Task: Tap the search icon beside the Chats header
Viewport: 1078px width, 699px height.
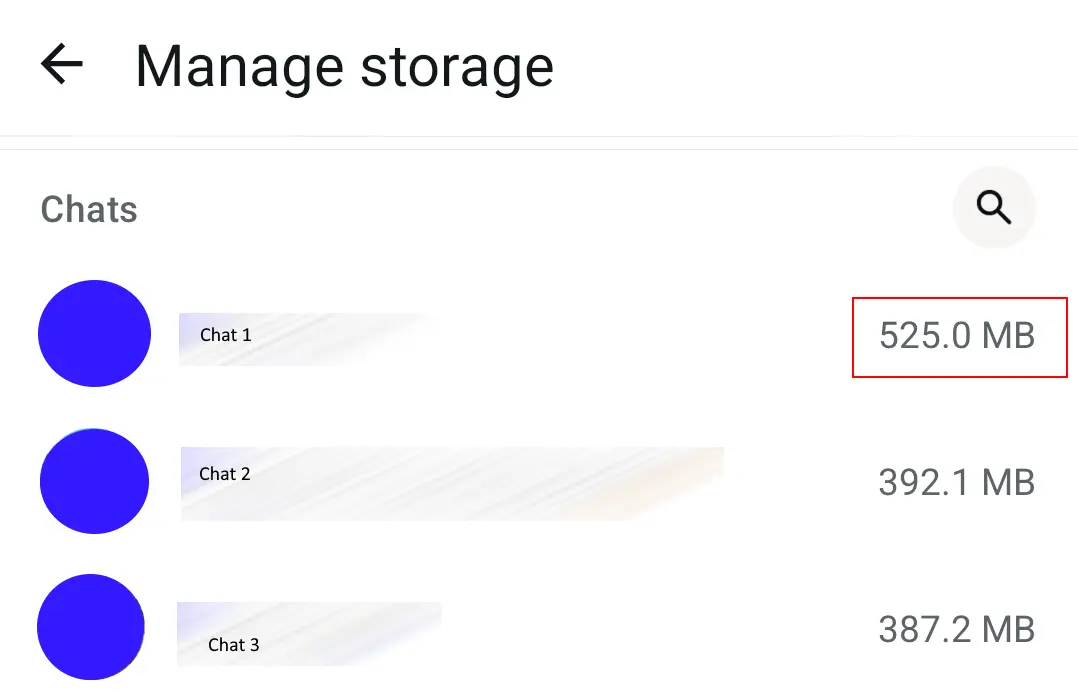Action: click(994, 207)
